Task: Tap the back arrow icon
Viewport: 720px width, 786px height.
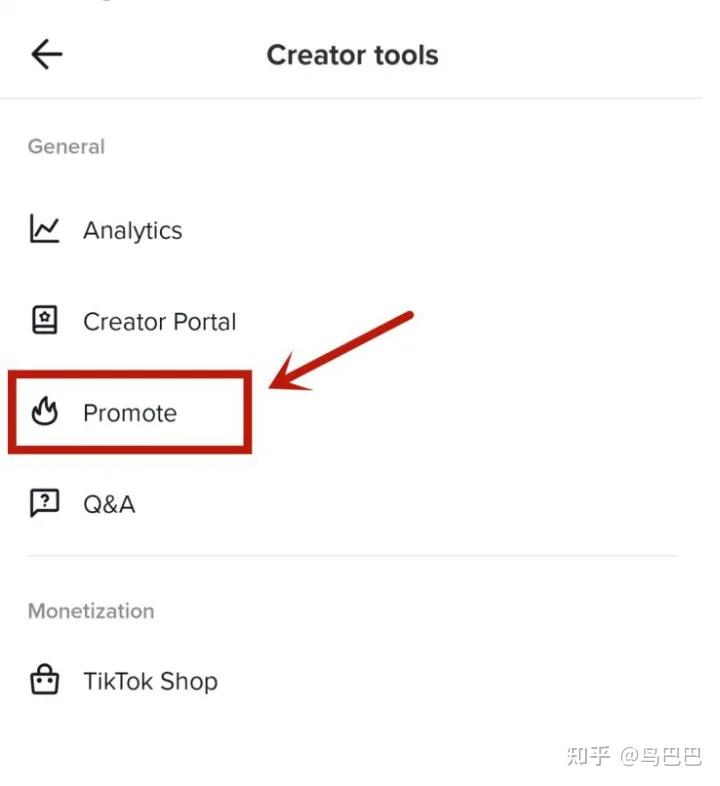Action: pos(46,54)
